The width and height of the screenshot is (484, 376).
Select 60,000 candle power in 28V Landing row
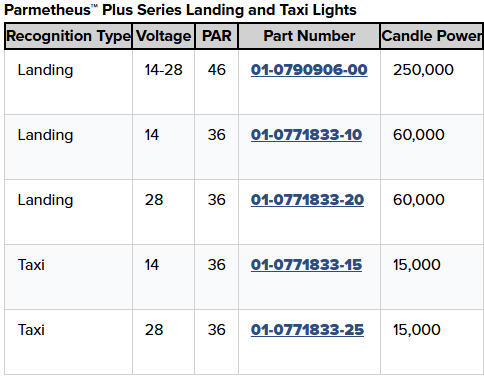(x=419, y=200)
